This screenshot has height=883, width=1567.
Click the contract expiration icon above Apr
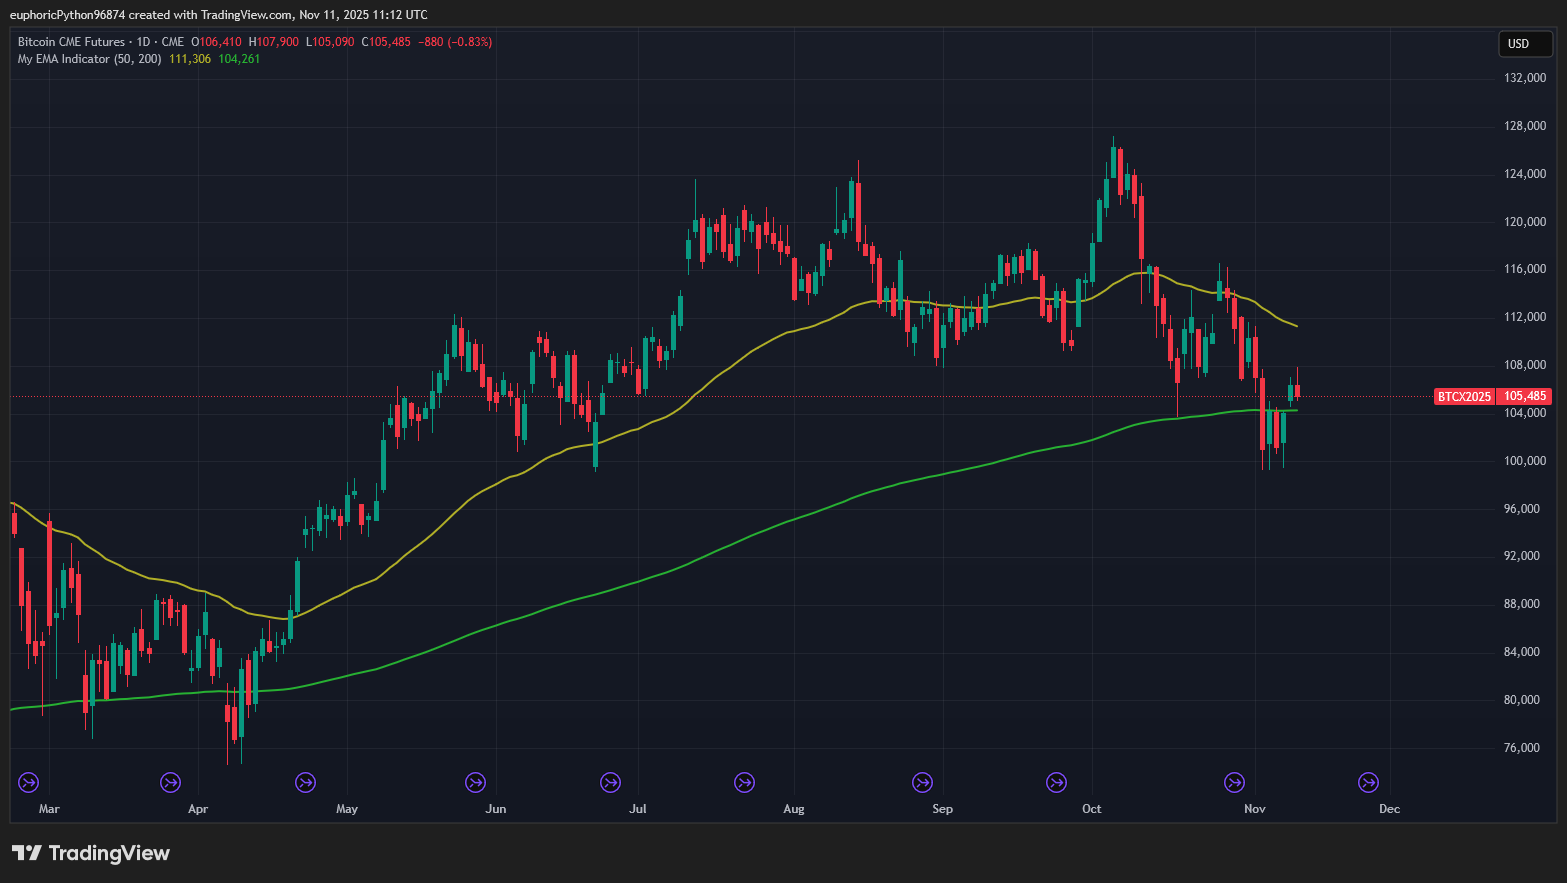click(170, 783)
